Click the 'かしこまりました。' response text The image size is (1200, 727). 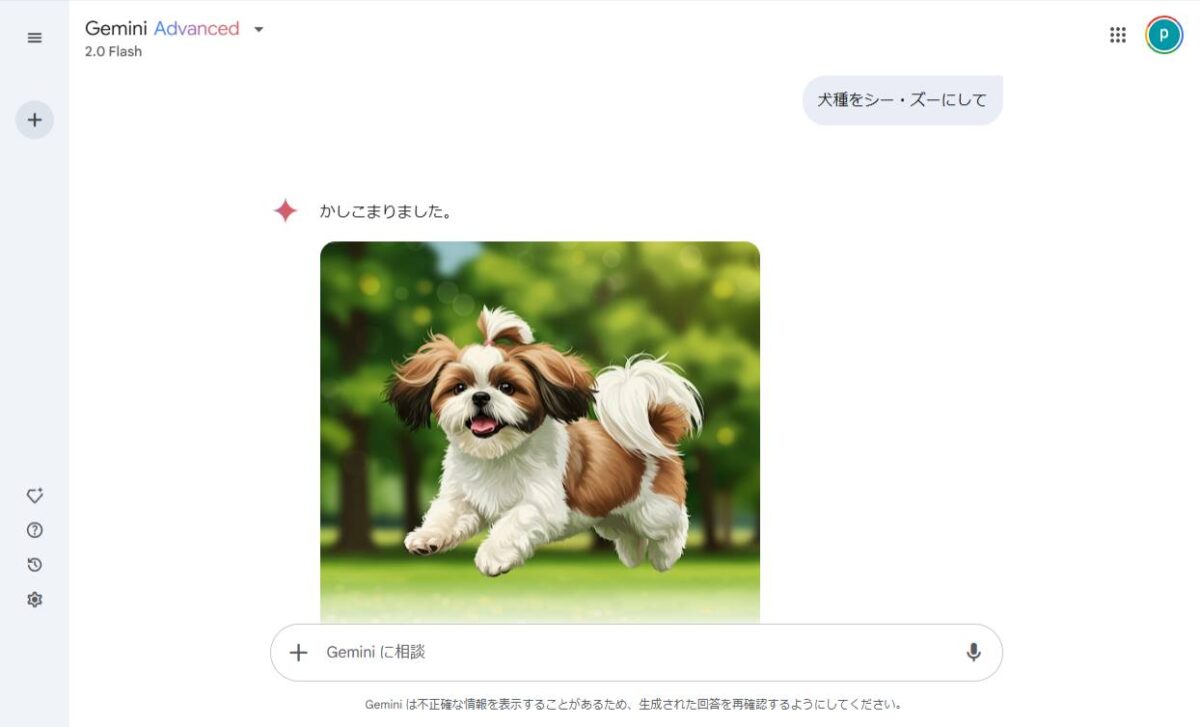(x=385, y=211)
